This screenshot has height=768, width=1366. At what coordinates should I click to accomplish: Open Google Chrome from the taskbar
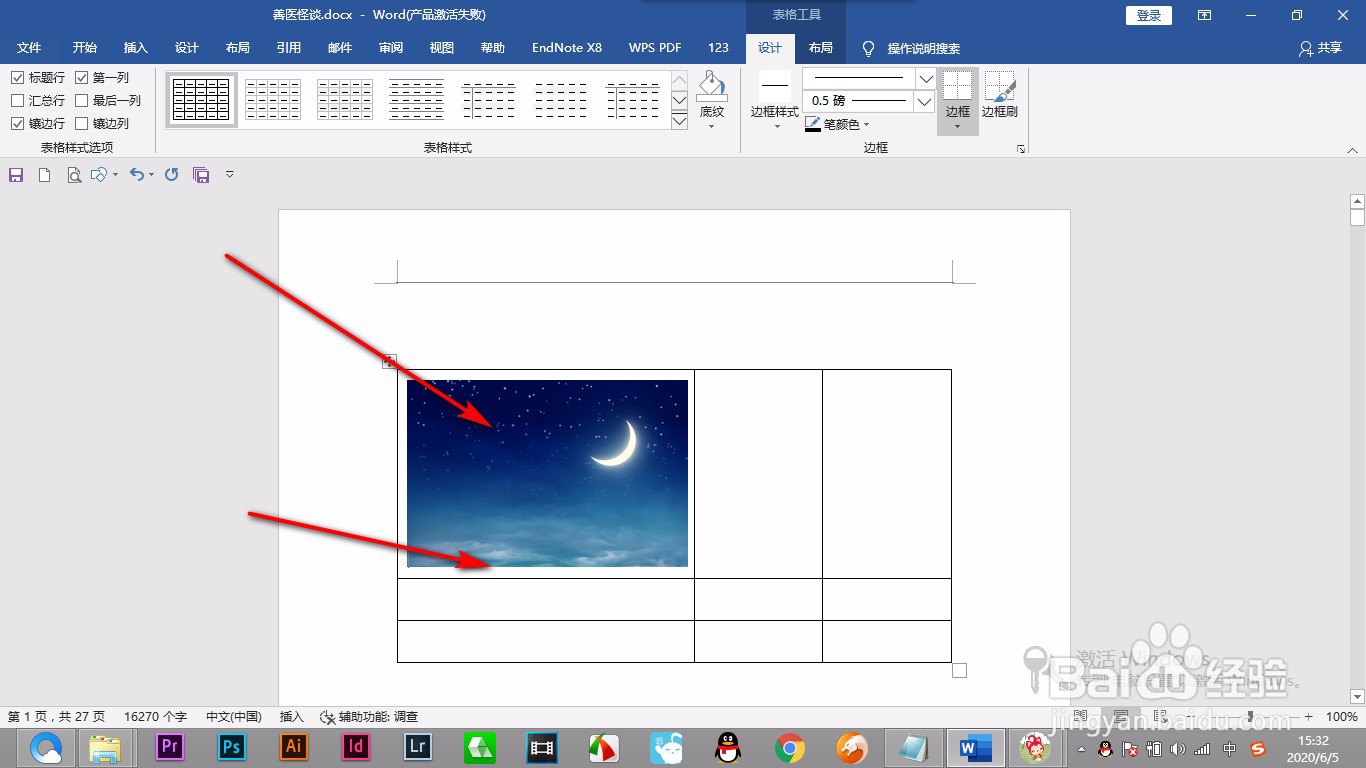(790, 747)
